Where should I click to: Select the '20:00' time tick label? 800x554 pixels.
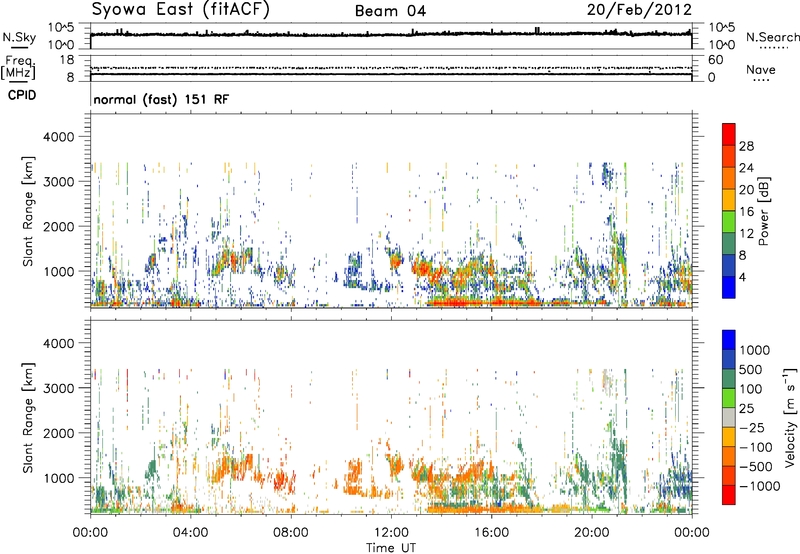click(x=591, y=533)
